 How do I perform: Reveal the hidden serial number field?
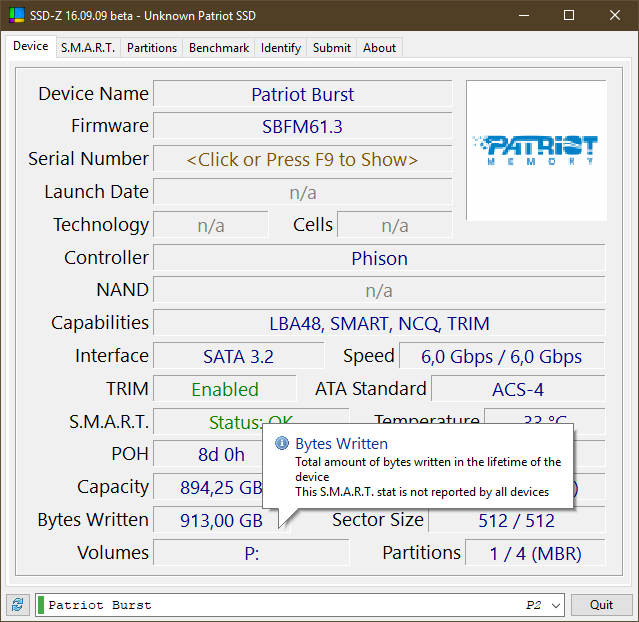coord(302,159)
